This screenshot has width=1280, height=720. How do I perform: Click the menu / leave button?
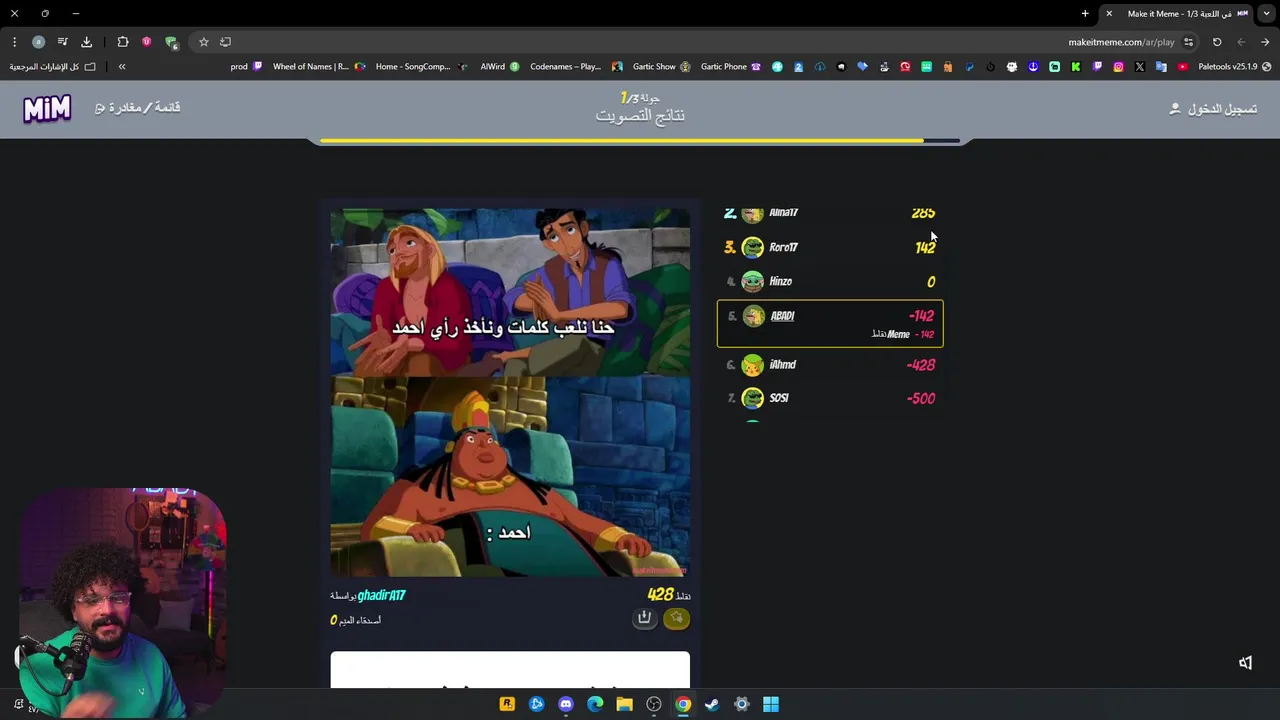[138, 107]
